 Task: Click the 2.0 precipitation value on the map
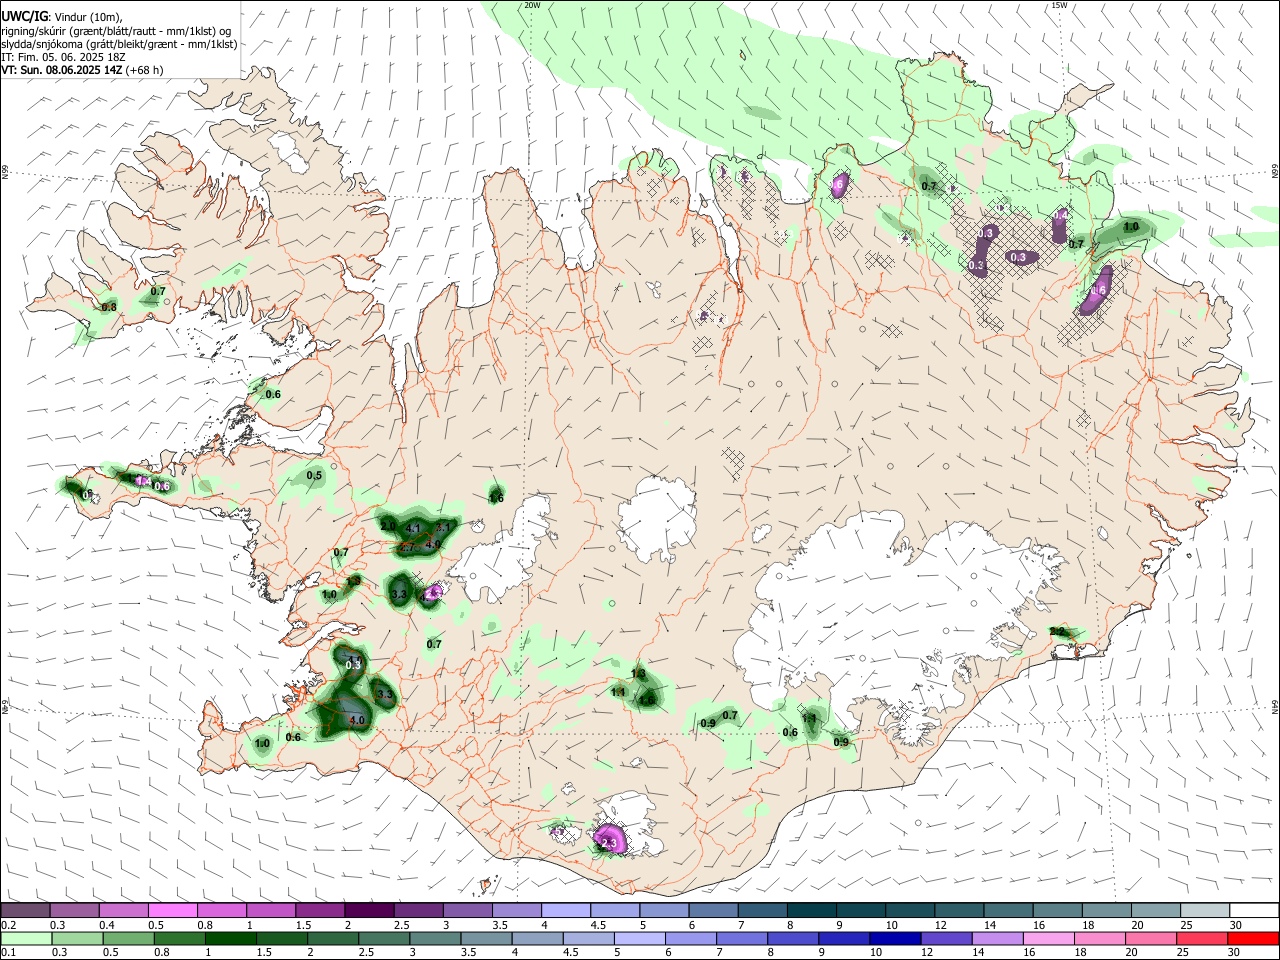(389, 526)
